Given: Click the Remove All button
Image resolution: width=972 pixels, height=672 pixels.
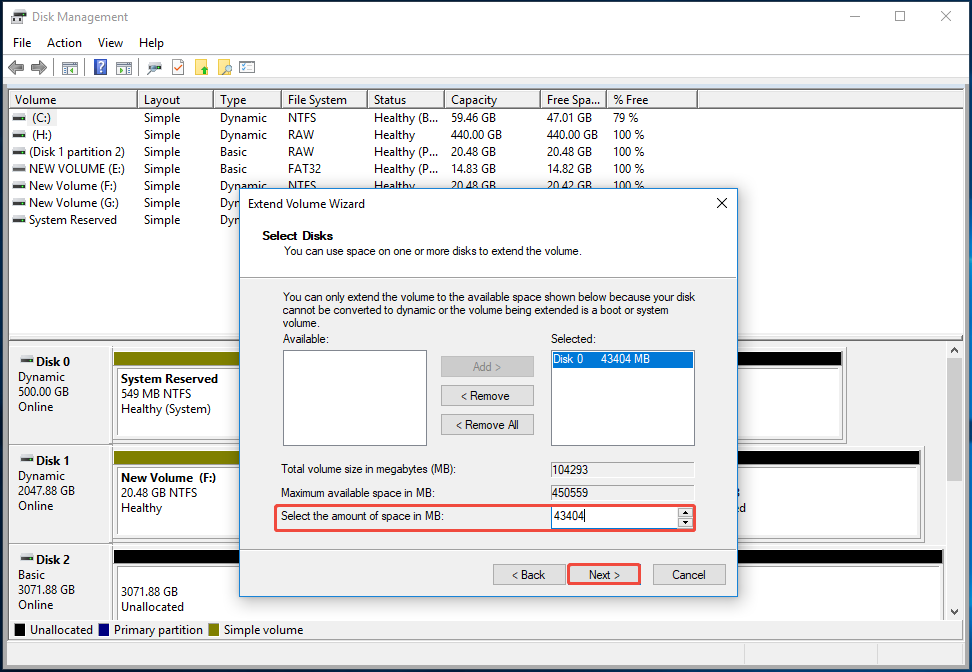Looking at the screenshot, I should coord(487,425).
